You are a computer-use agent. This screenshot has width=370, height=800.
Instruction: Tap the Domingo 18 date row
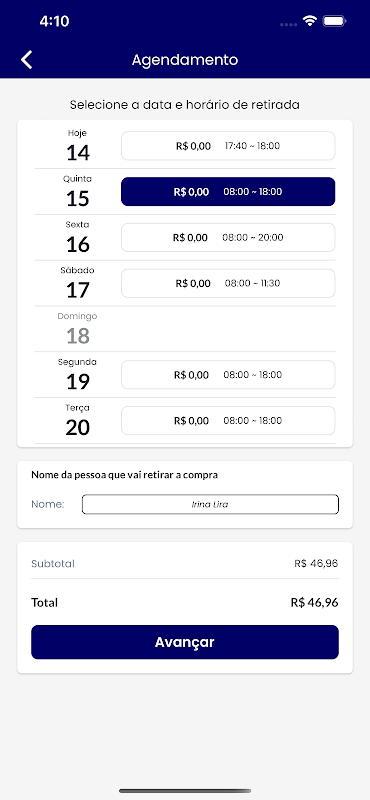185,329
